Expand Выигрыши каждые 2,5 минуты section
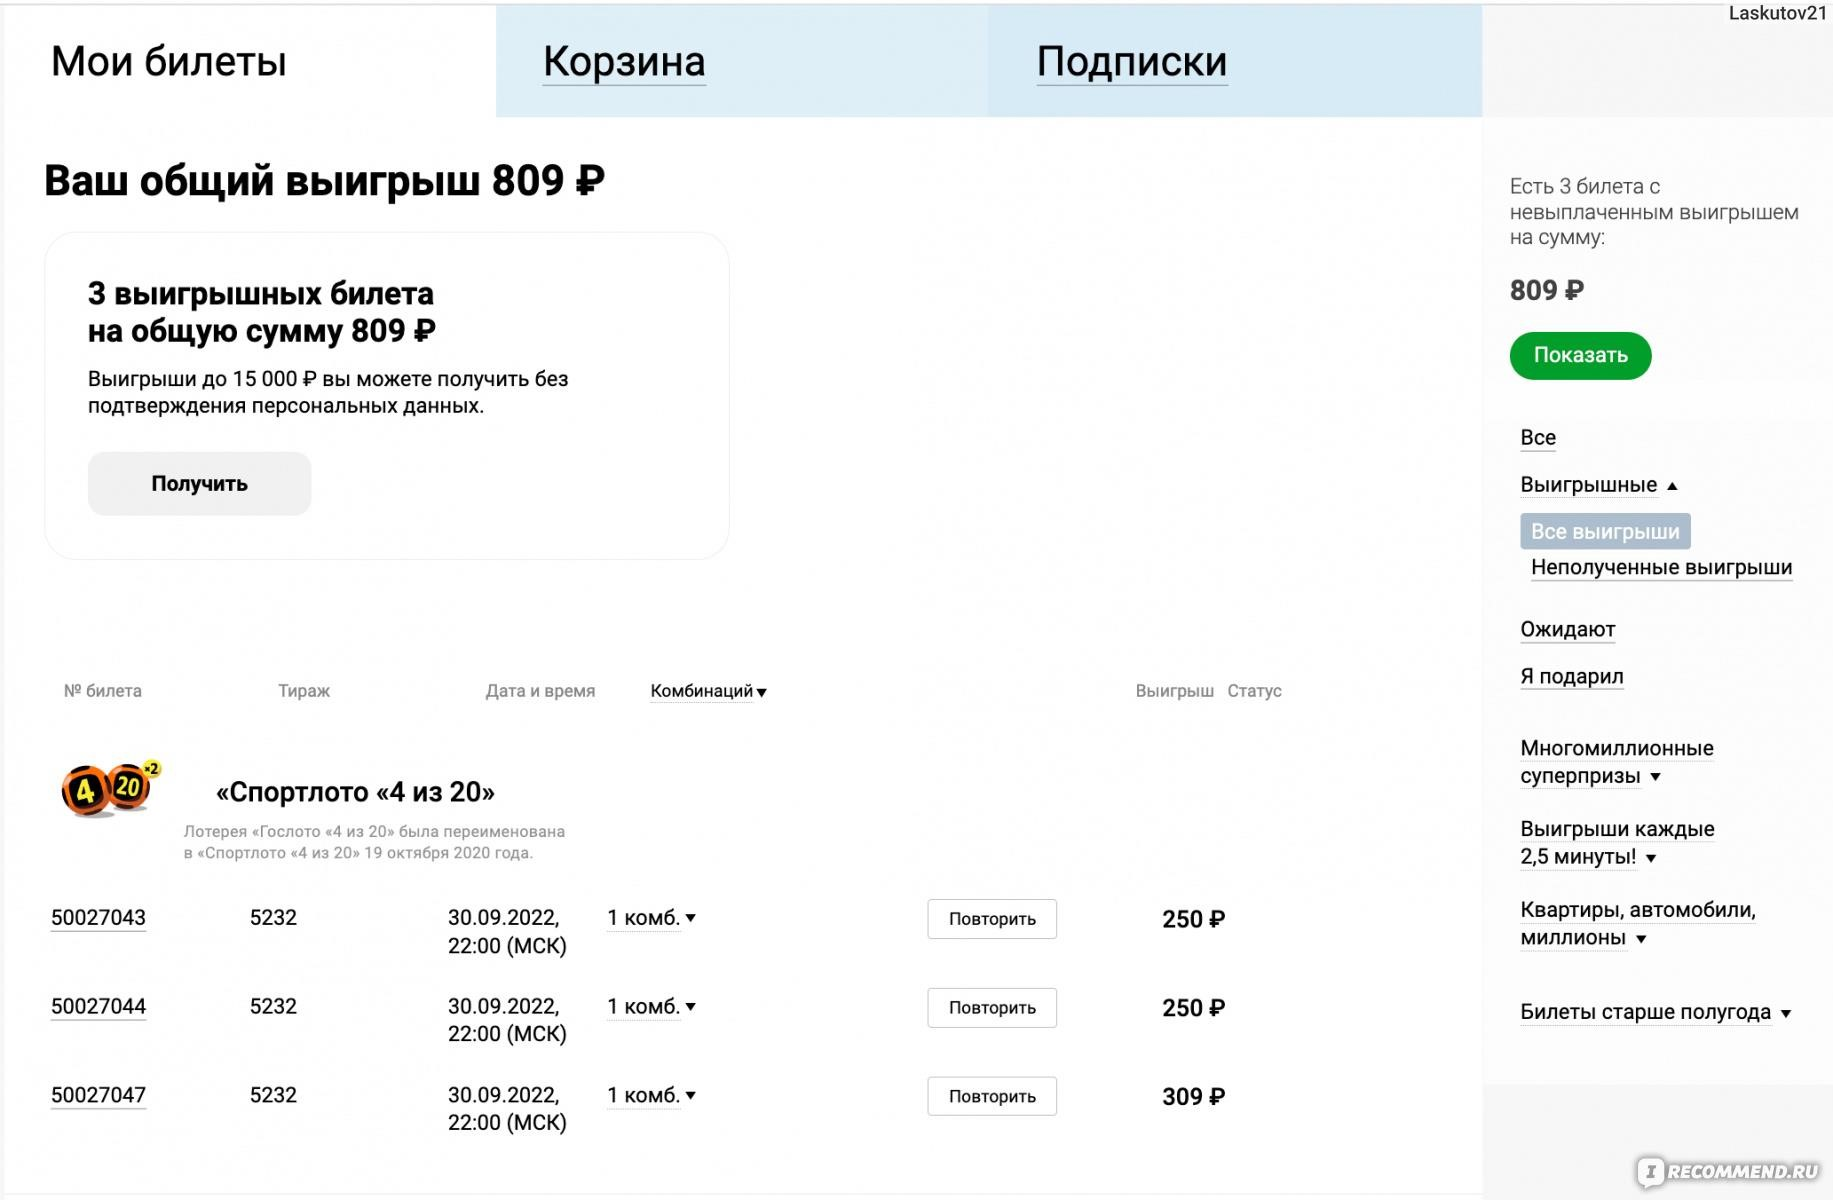Image resolution: width=1833 pixels, height=1200 pixels. pos(1616,843)
